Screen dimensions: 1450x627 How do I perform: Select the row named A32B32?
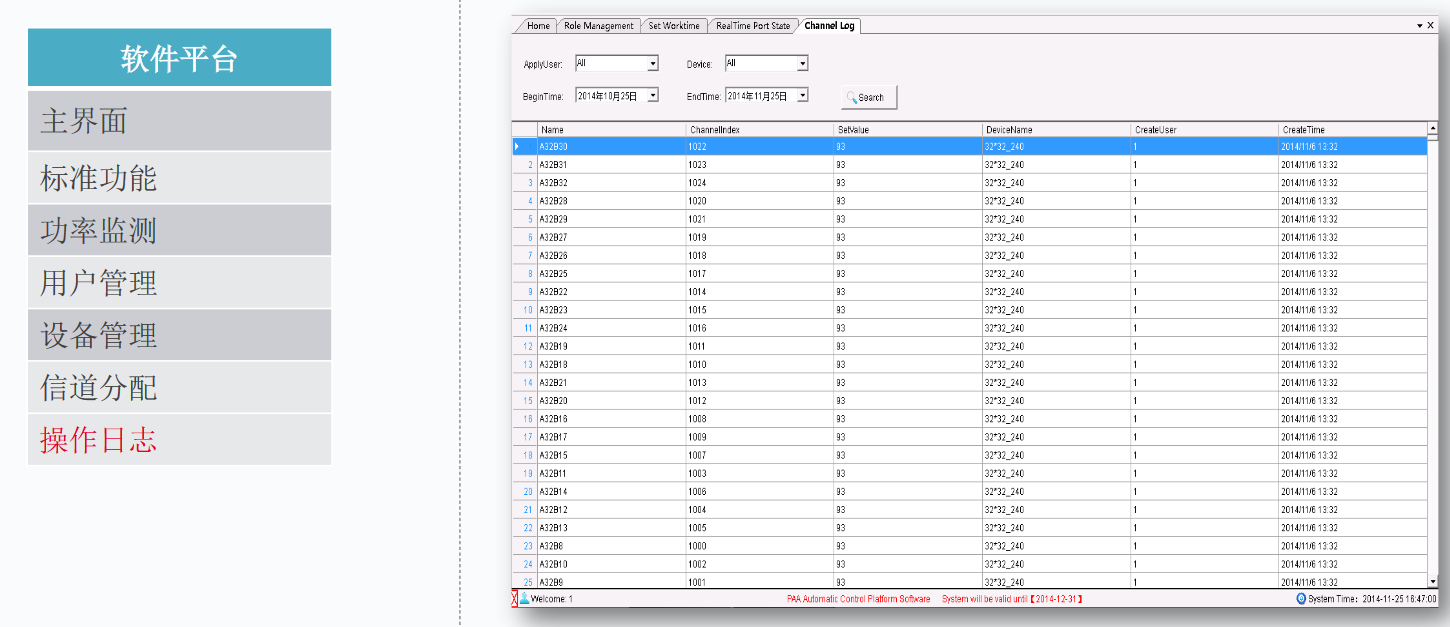(969, 183)
